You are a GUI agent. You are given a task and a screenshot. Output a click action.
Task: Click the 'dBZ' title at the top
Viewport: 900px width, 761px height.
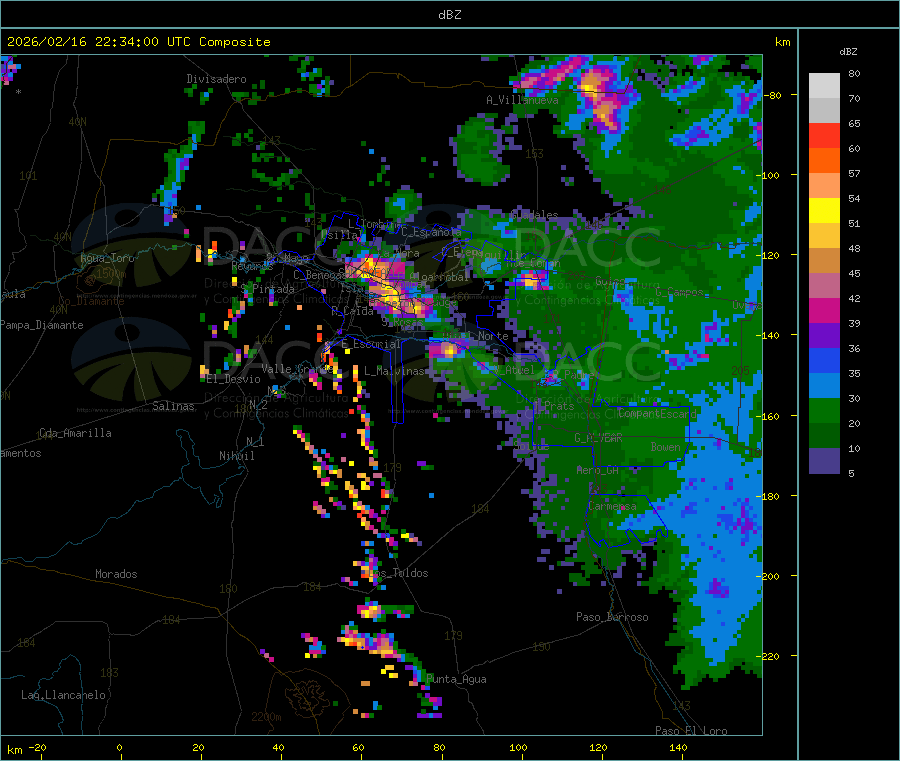tap(449, 14)
